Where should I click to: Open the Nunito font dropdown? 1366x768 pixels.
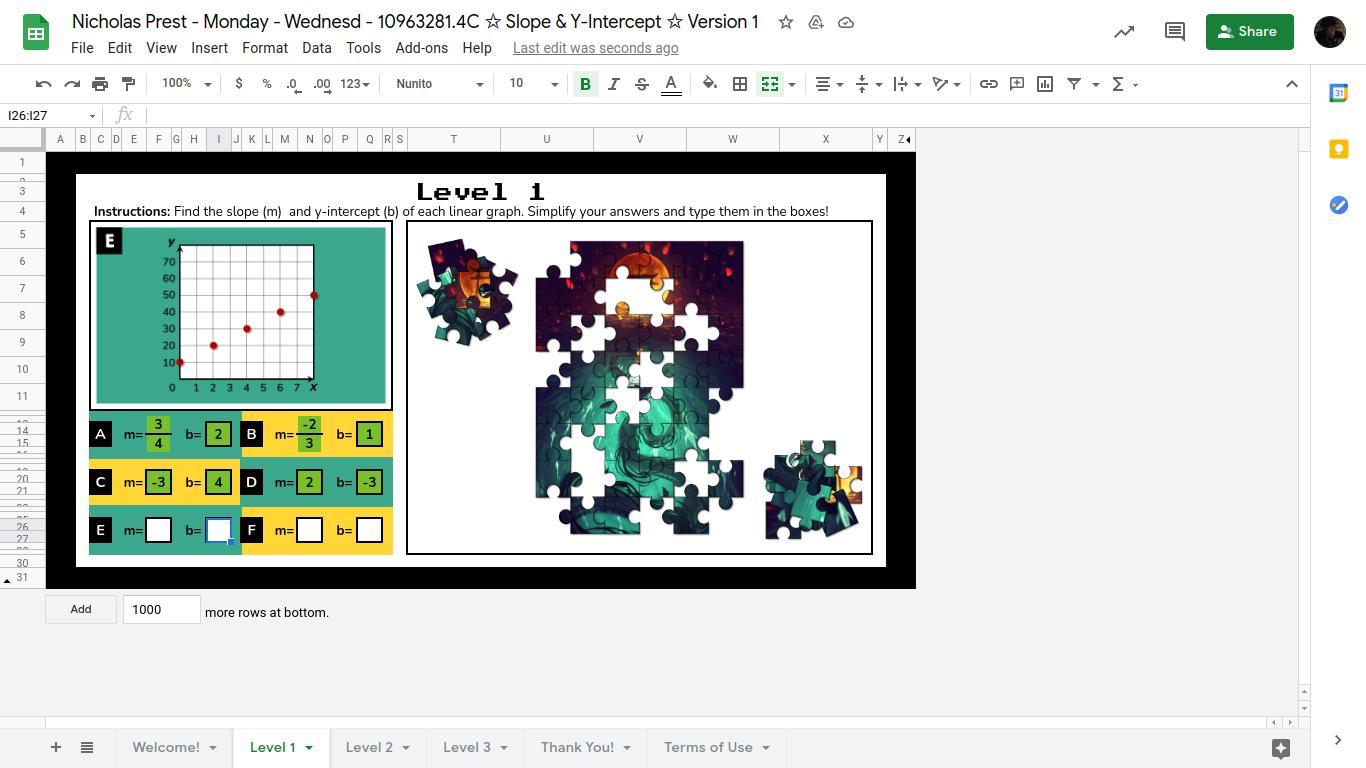click(439, 84)
